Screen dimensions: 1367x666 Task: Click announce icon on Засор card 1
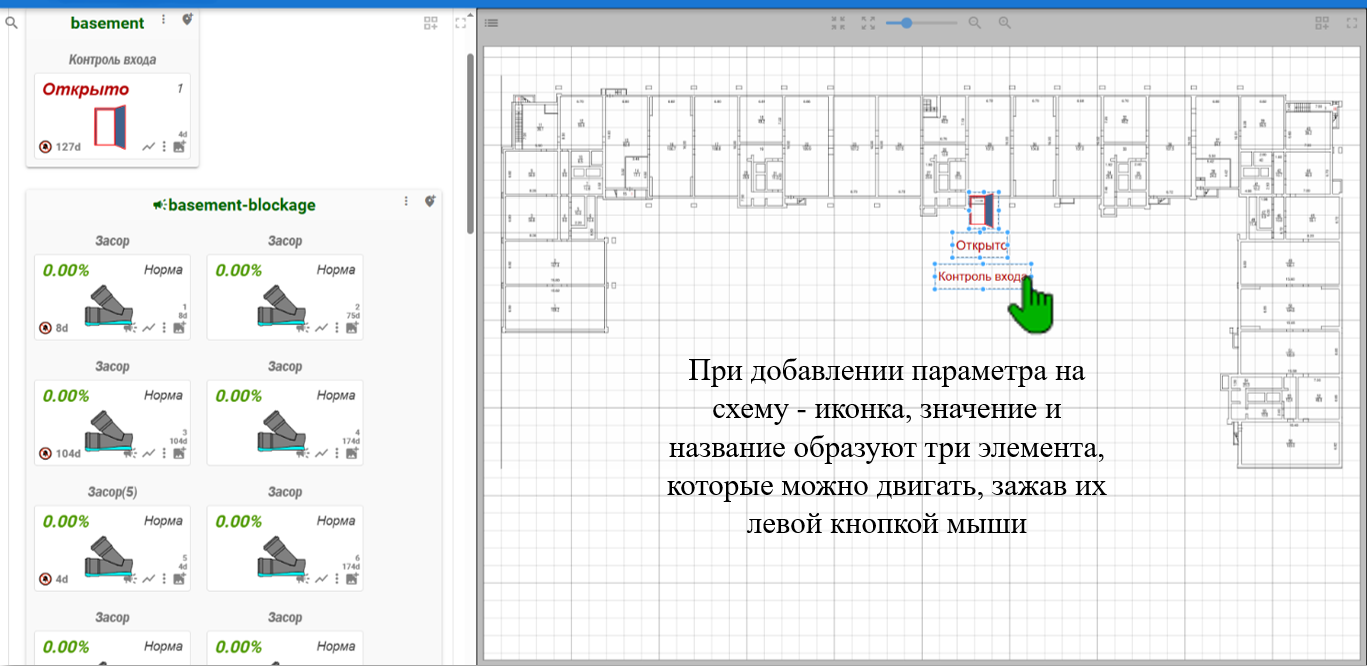pyautogui.click(x=130, y=327)
